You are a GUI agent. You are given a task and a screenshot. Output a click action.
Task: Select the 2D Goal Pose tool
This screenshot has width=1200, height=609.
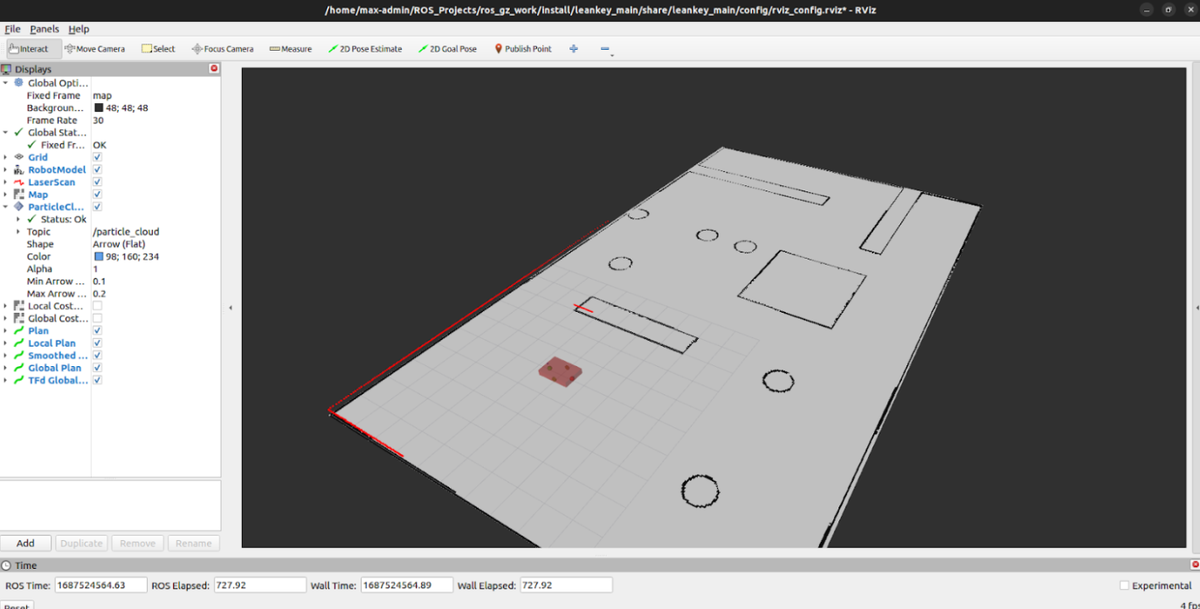[x=447, y=48]
